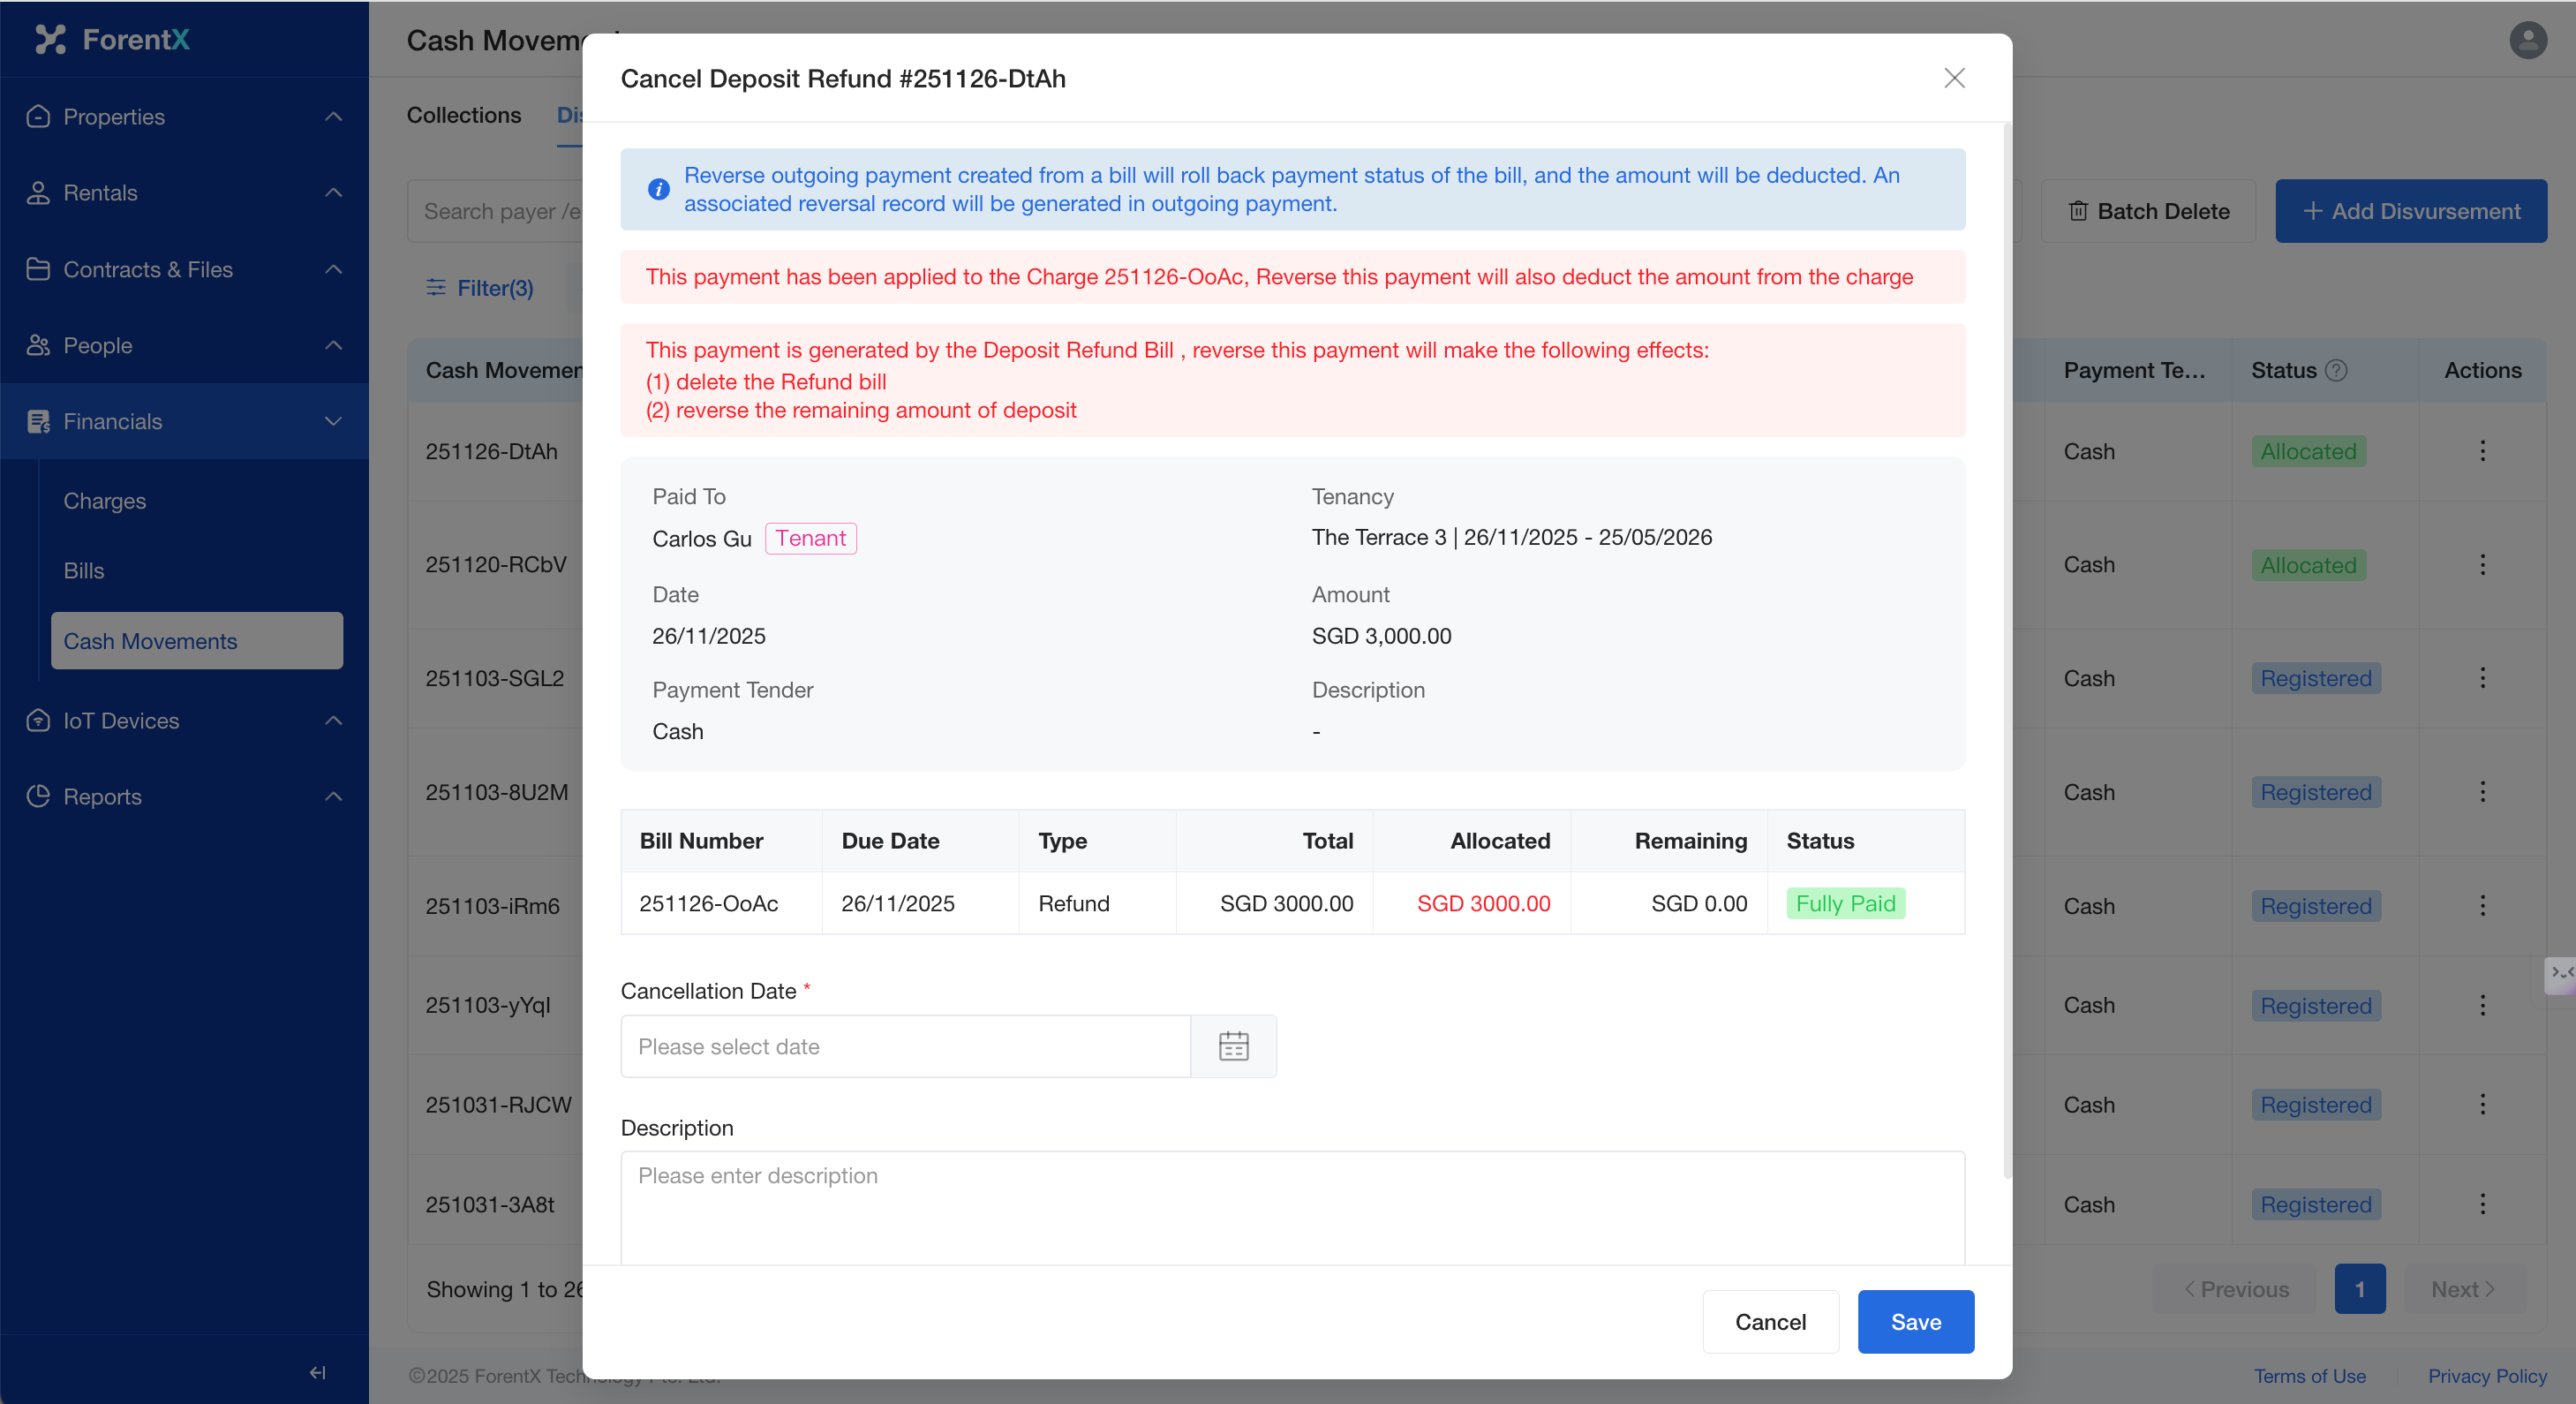Image resolution: width=2576 pixels, height=1404 pixels.
Task: Close the Cancel Deposit Refund dialog
Action: tap(1954, 78)
